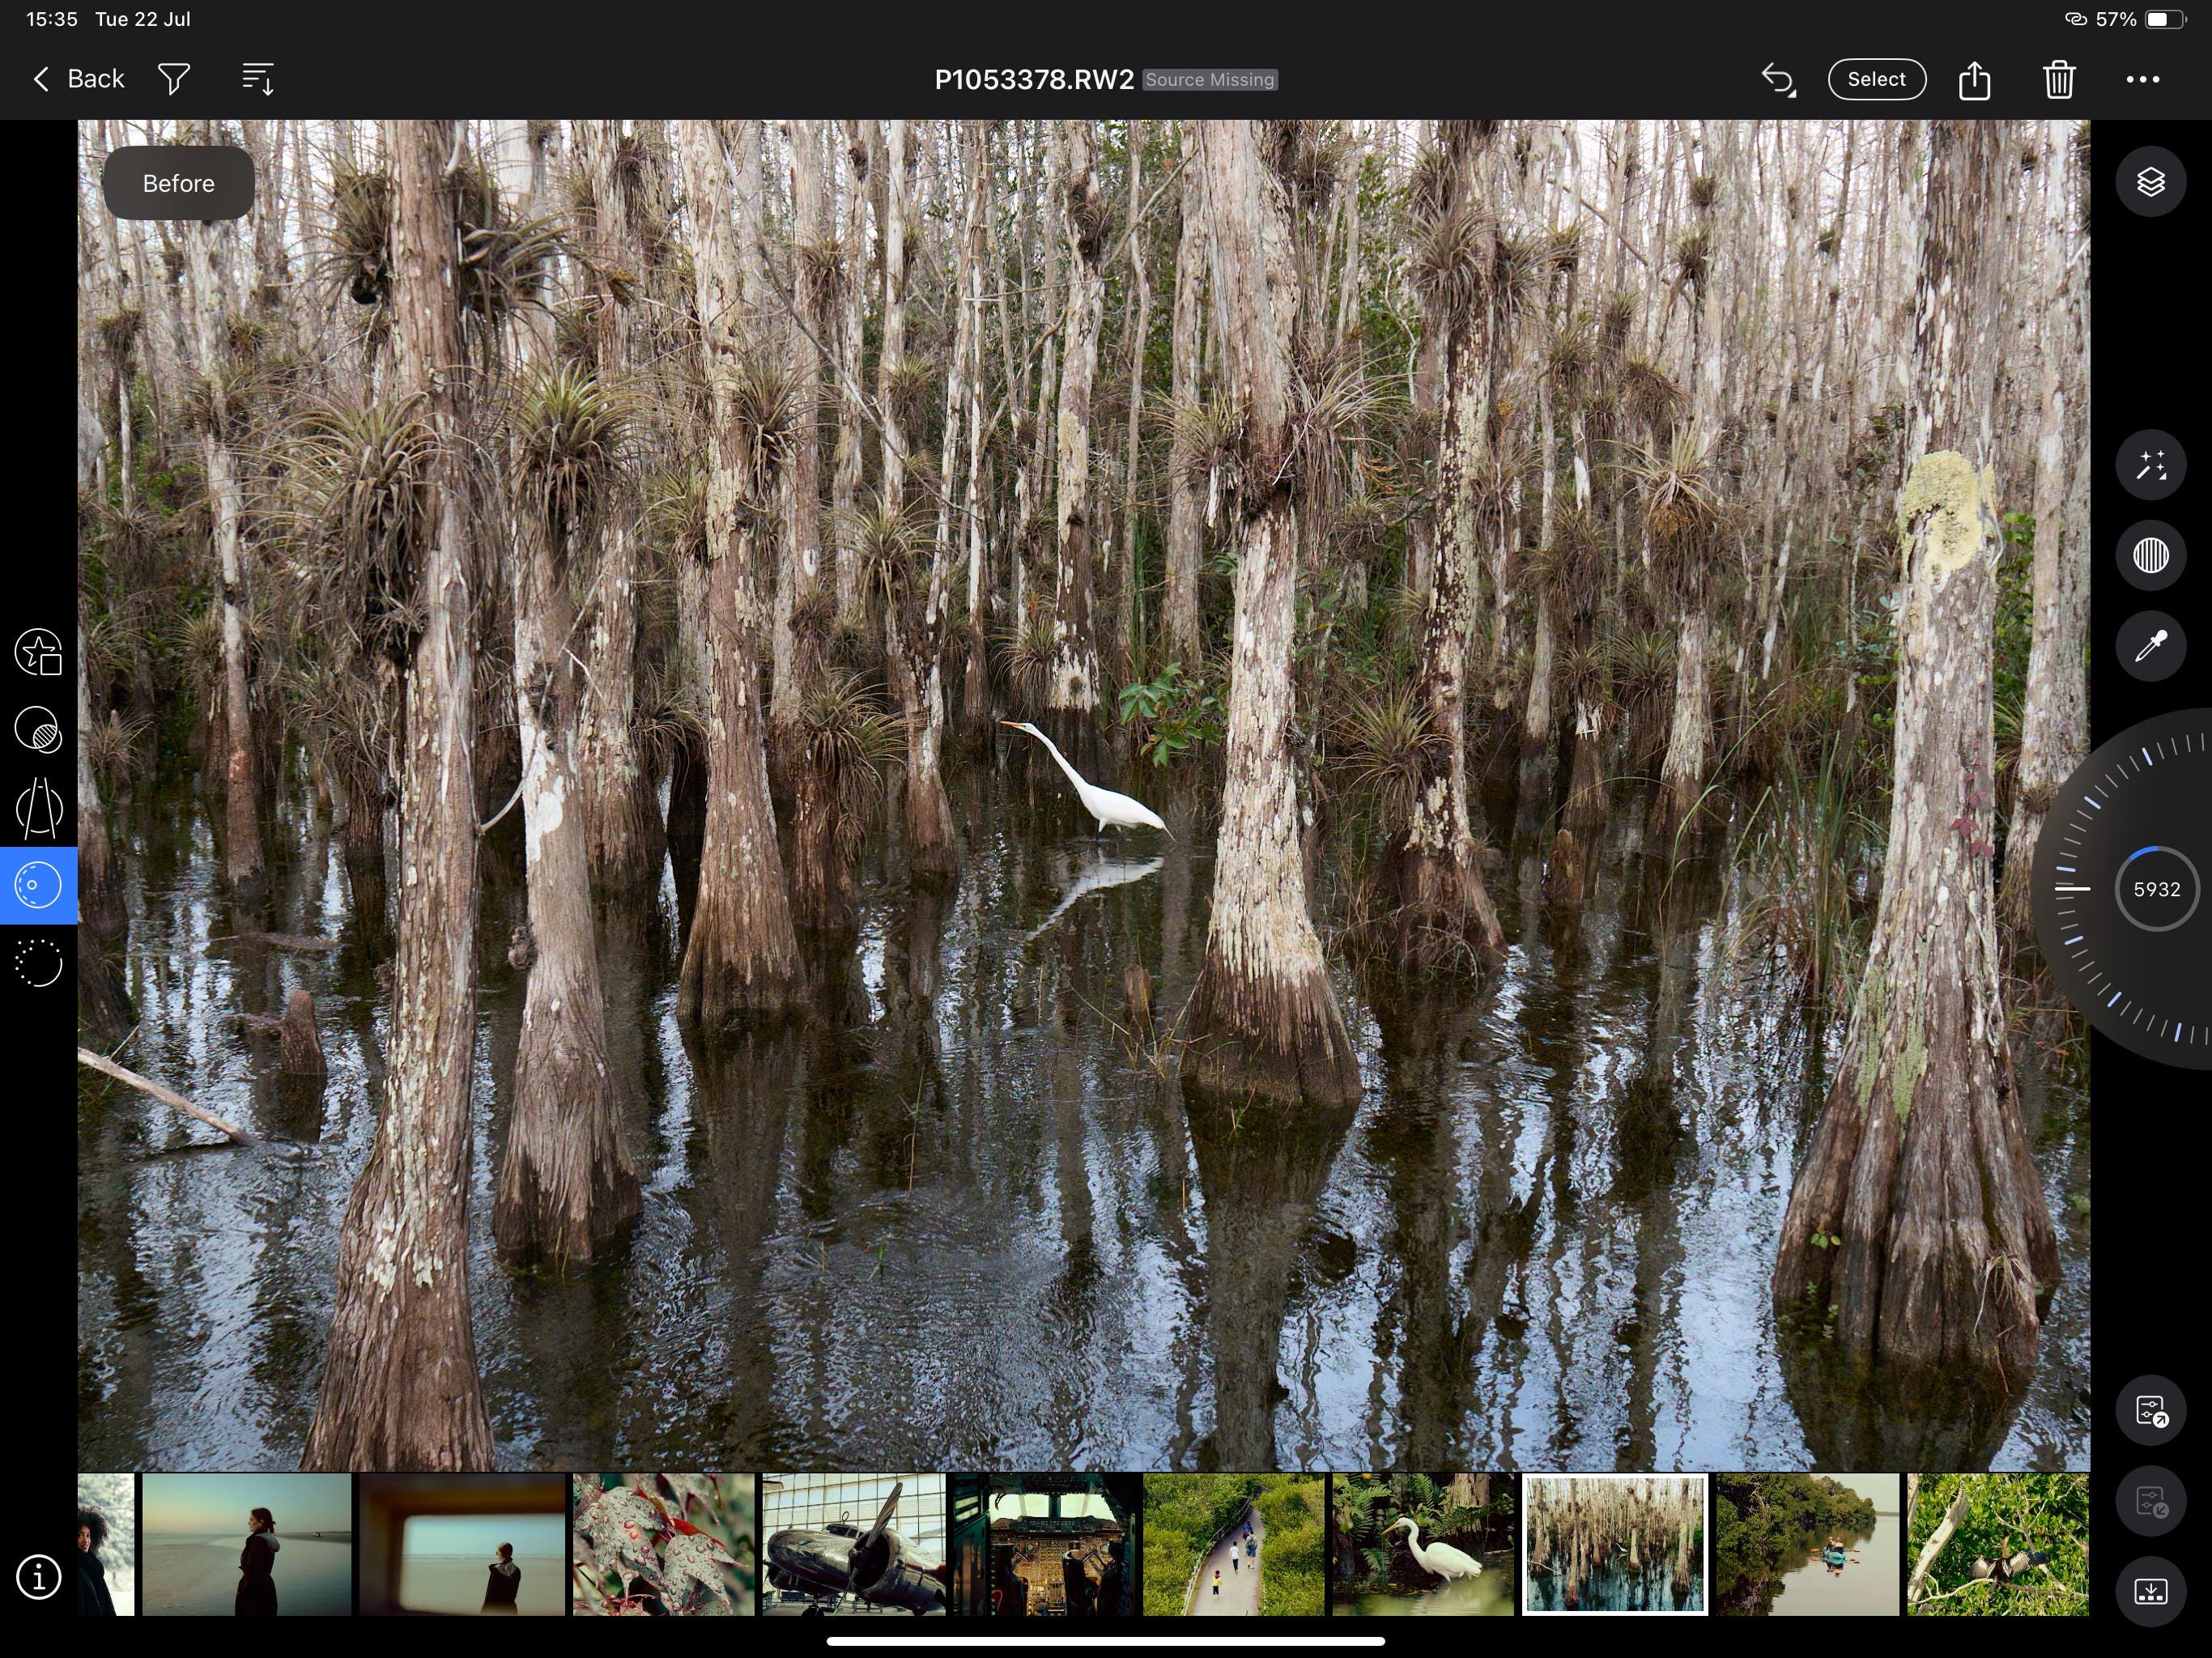Tap the Select button

coord(1876,79)
